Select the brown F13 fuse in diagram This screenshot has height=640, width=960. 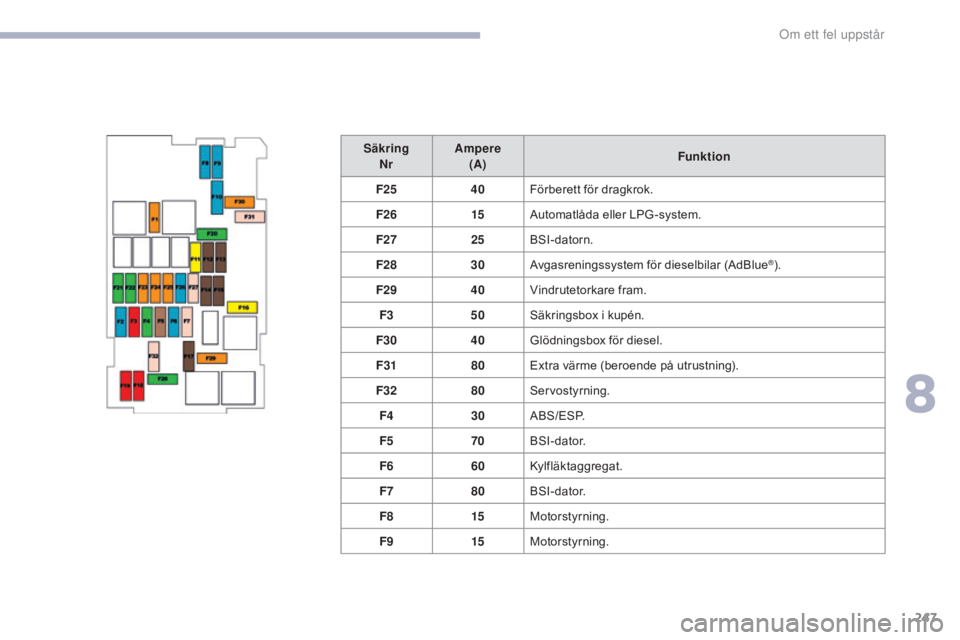click(221, 258)
